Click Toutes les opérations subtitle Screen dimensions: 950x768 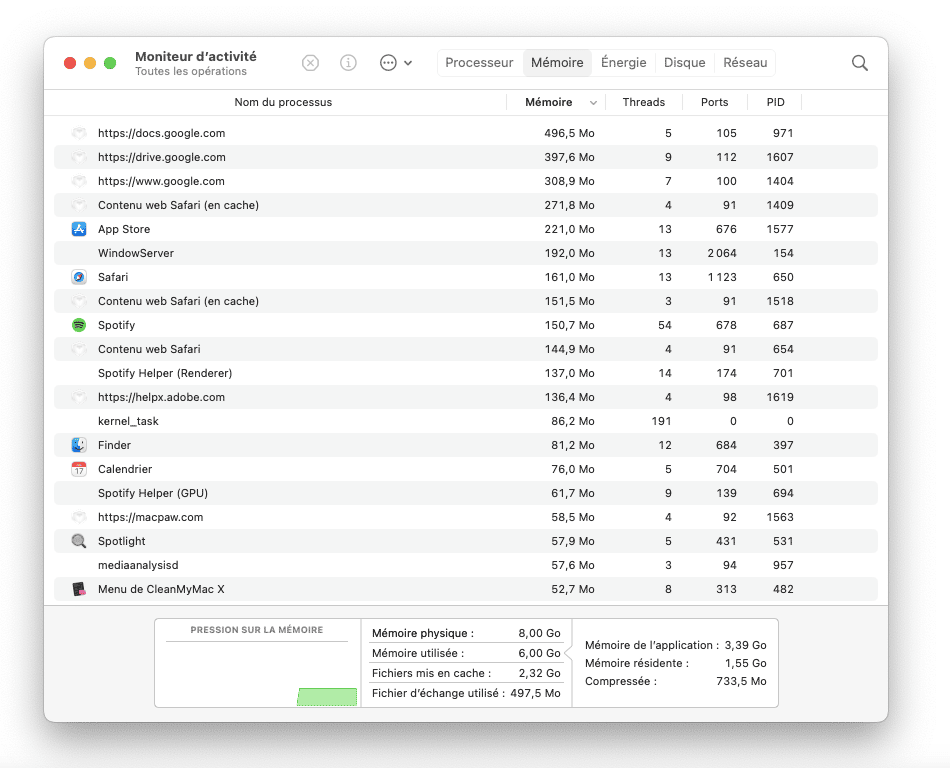191,71
